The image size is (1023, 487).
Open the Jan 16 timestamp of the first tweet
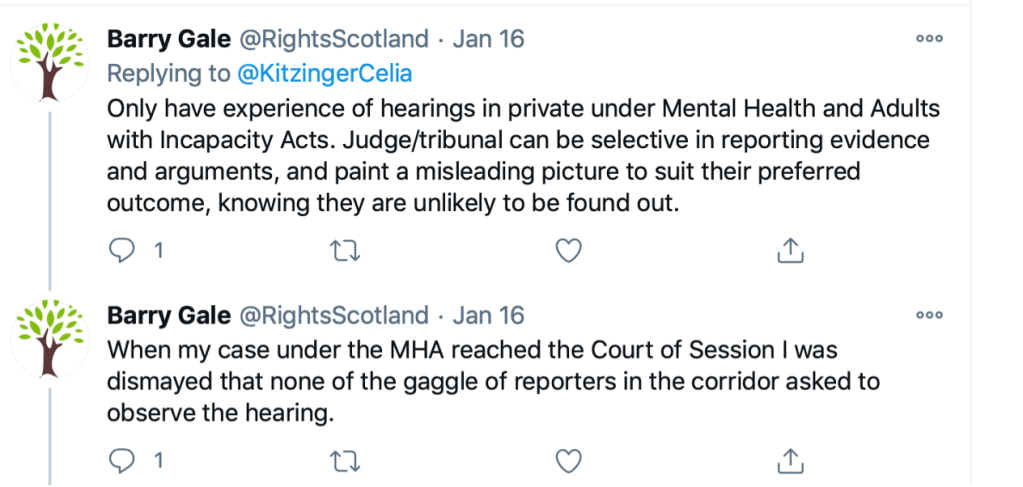pyautogui.click(x=488, y=40)
